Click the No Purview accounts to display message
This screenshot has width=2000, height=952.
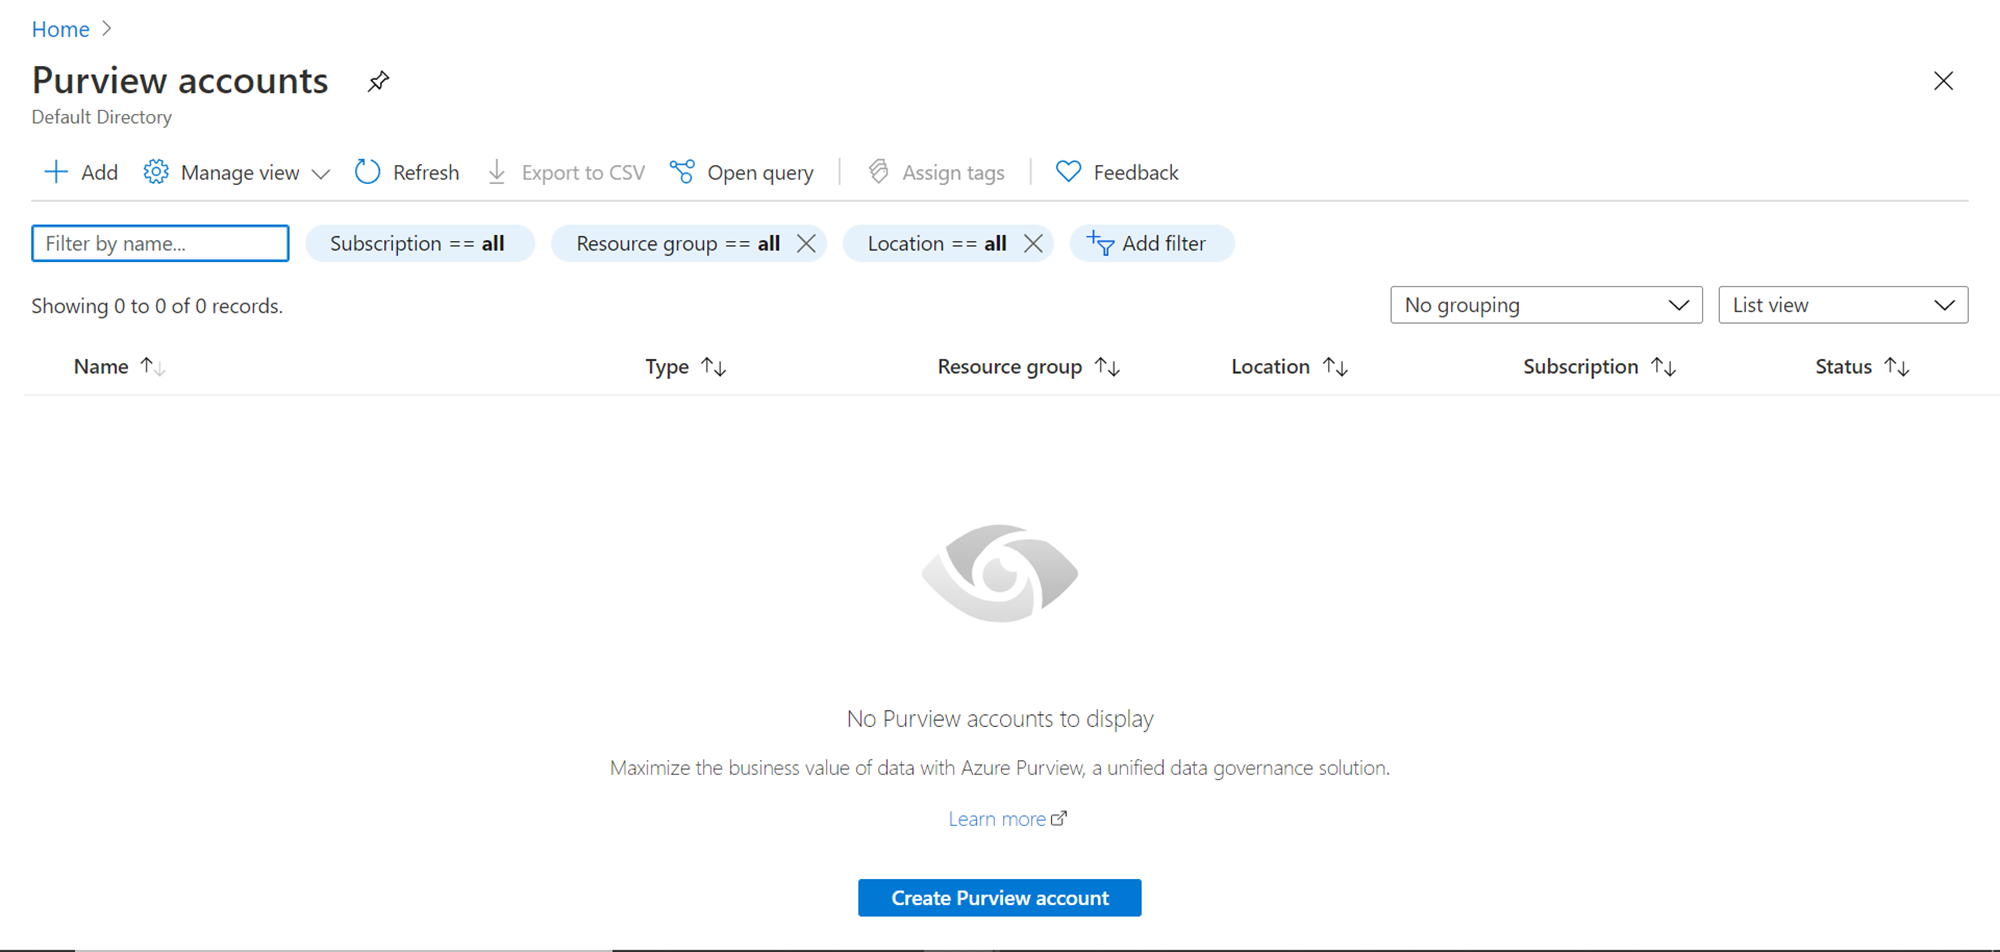coord(1000,719)
